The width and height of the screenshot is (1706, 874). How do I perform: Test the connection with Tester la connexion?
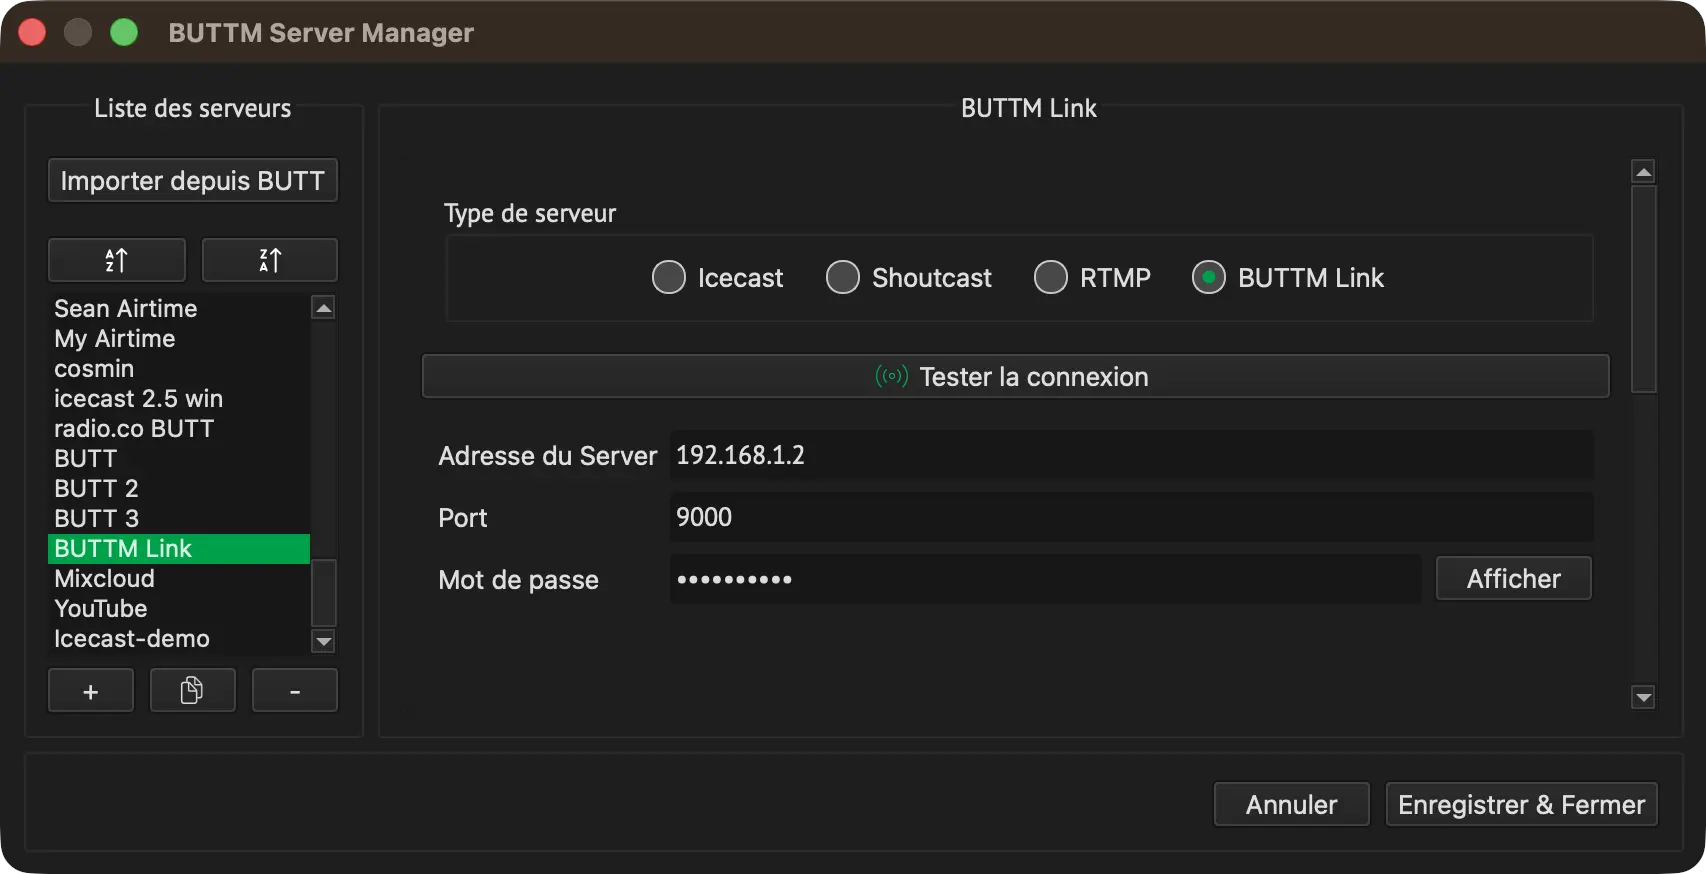1016,377
